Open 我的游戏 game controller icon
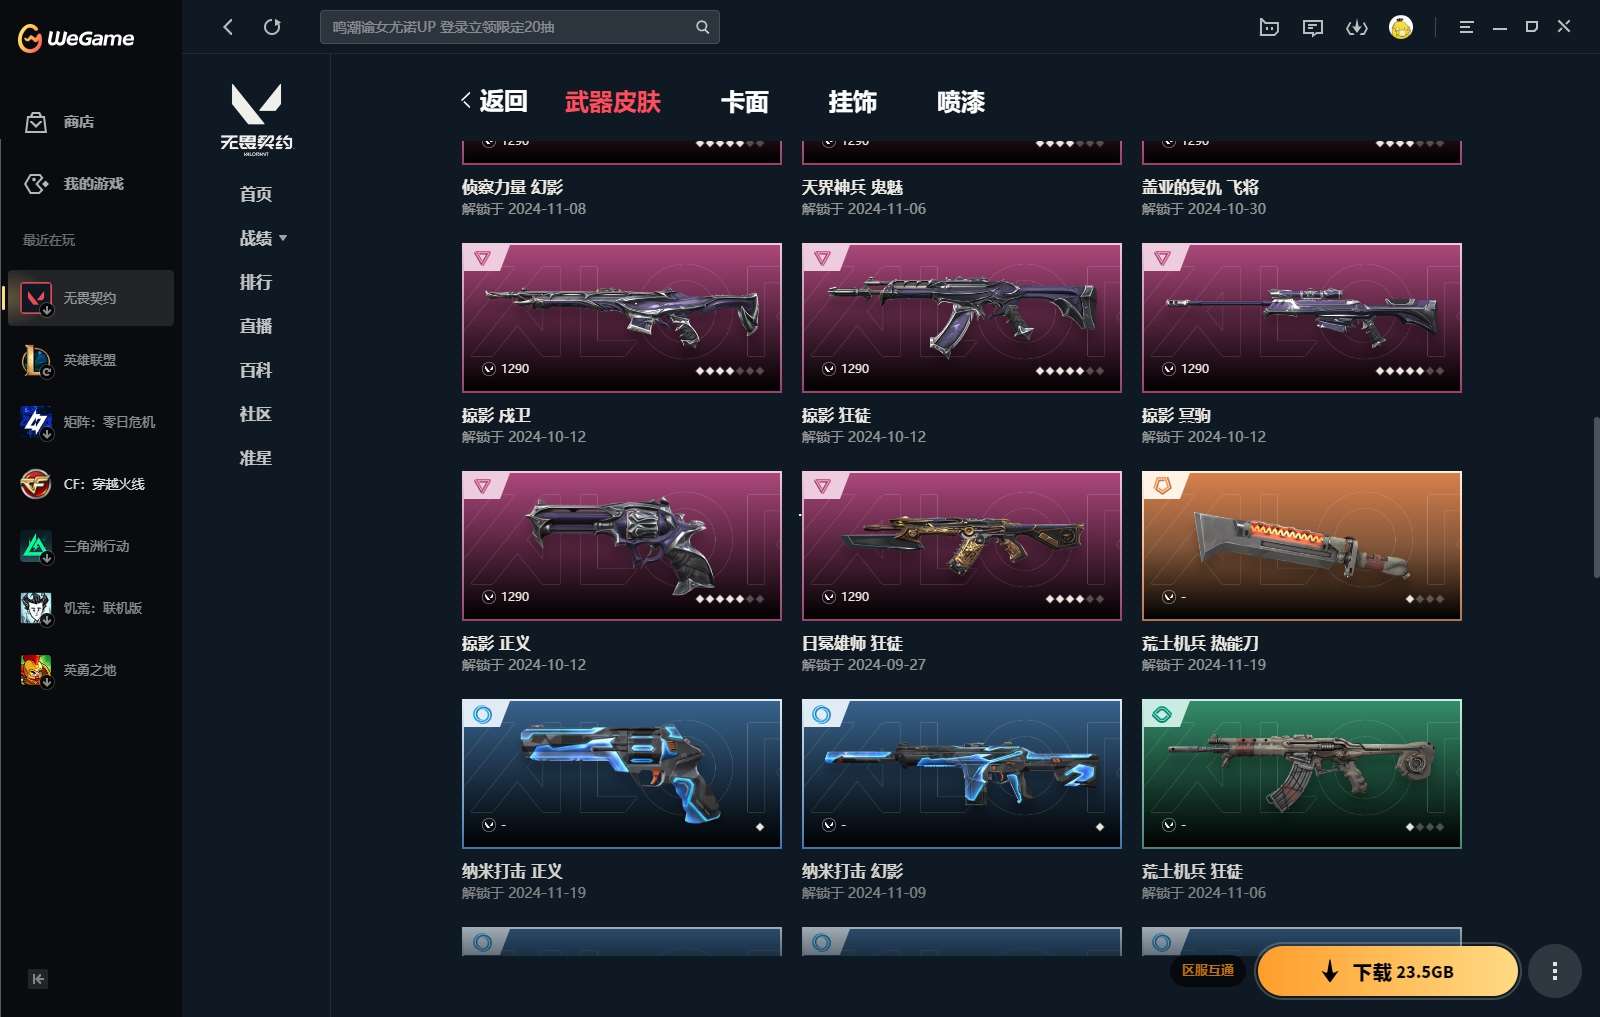Image resolution: width=1600 pixels, height=1017 pixels. (x=36, y=184)
